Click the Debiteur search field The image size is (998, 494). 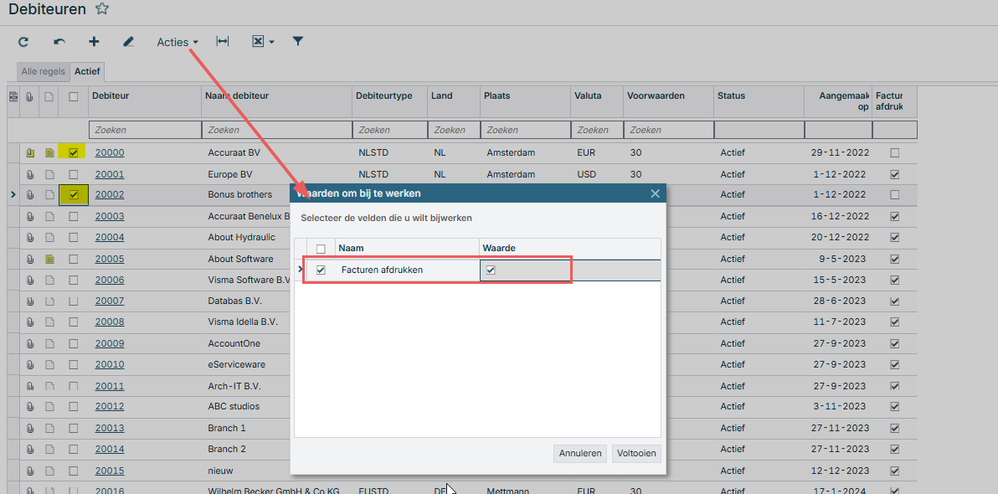(145, 130)
